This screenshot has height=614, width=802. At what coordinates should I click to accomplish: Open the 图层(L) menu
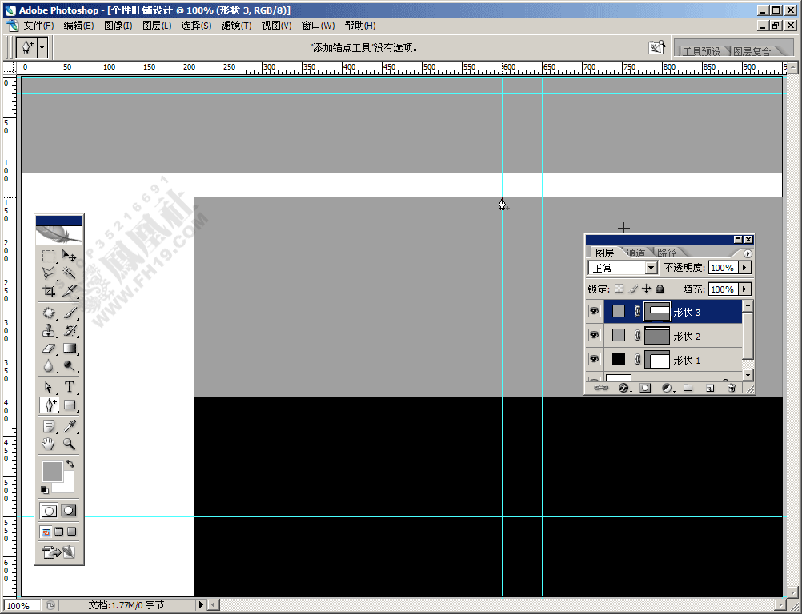pos(157,26)
